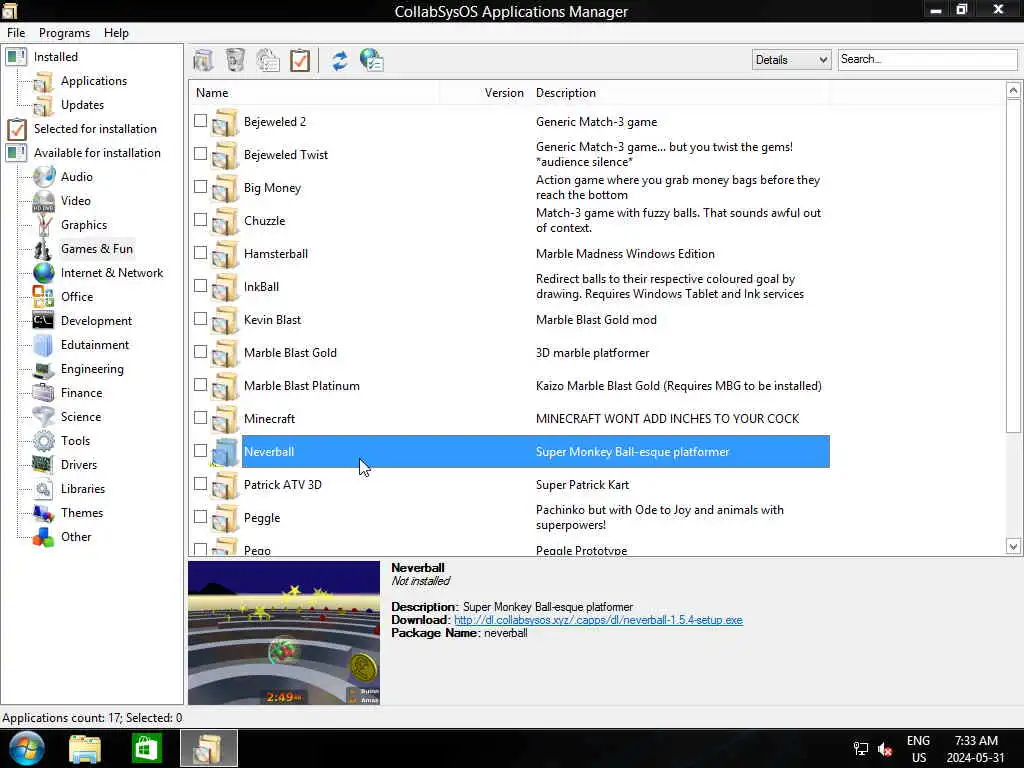Open the Store app on taskbar

click(146, 748)
